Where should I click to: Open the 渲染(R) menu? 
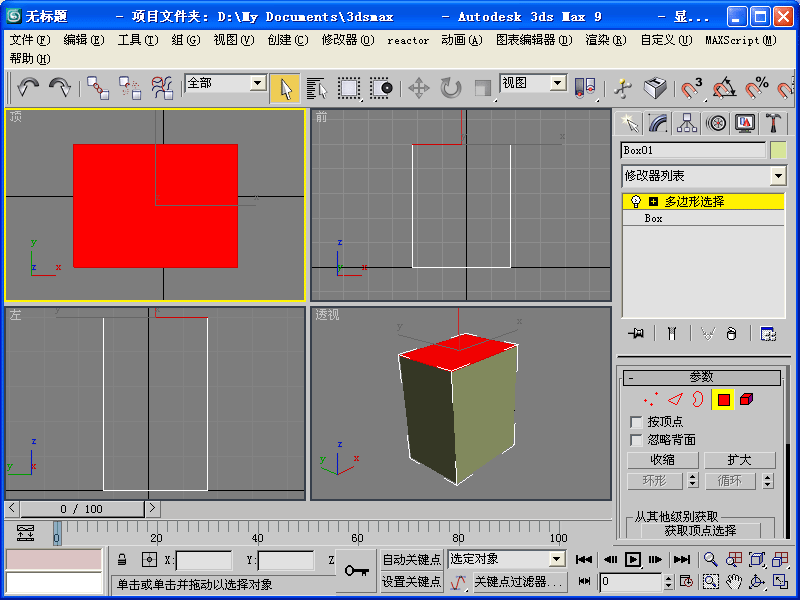605,40
